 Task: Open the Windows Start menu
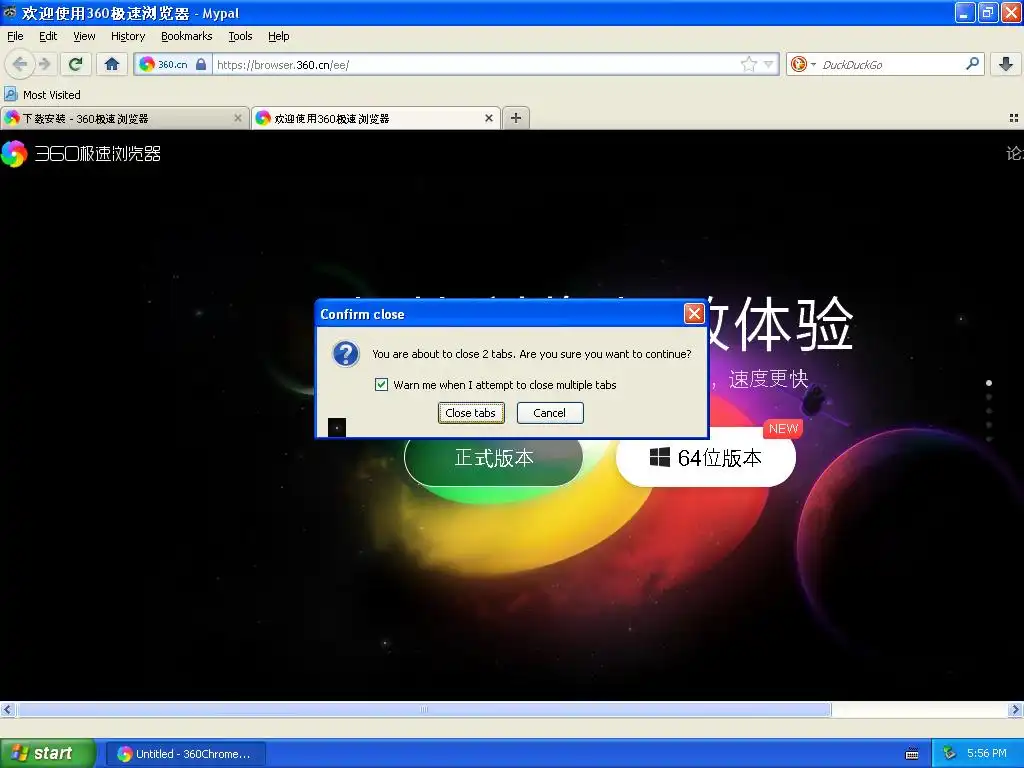[48, 754]
